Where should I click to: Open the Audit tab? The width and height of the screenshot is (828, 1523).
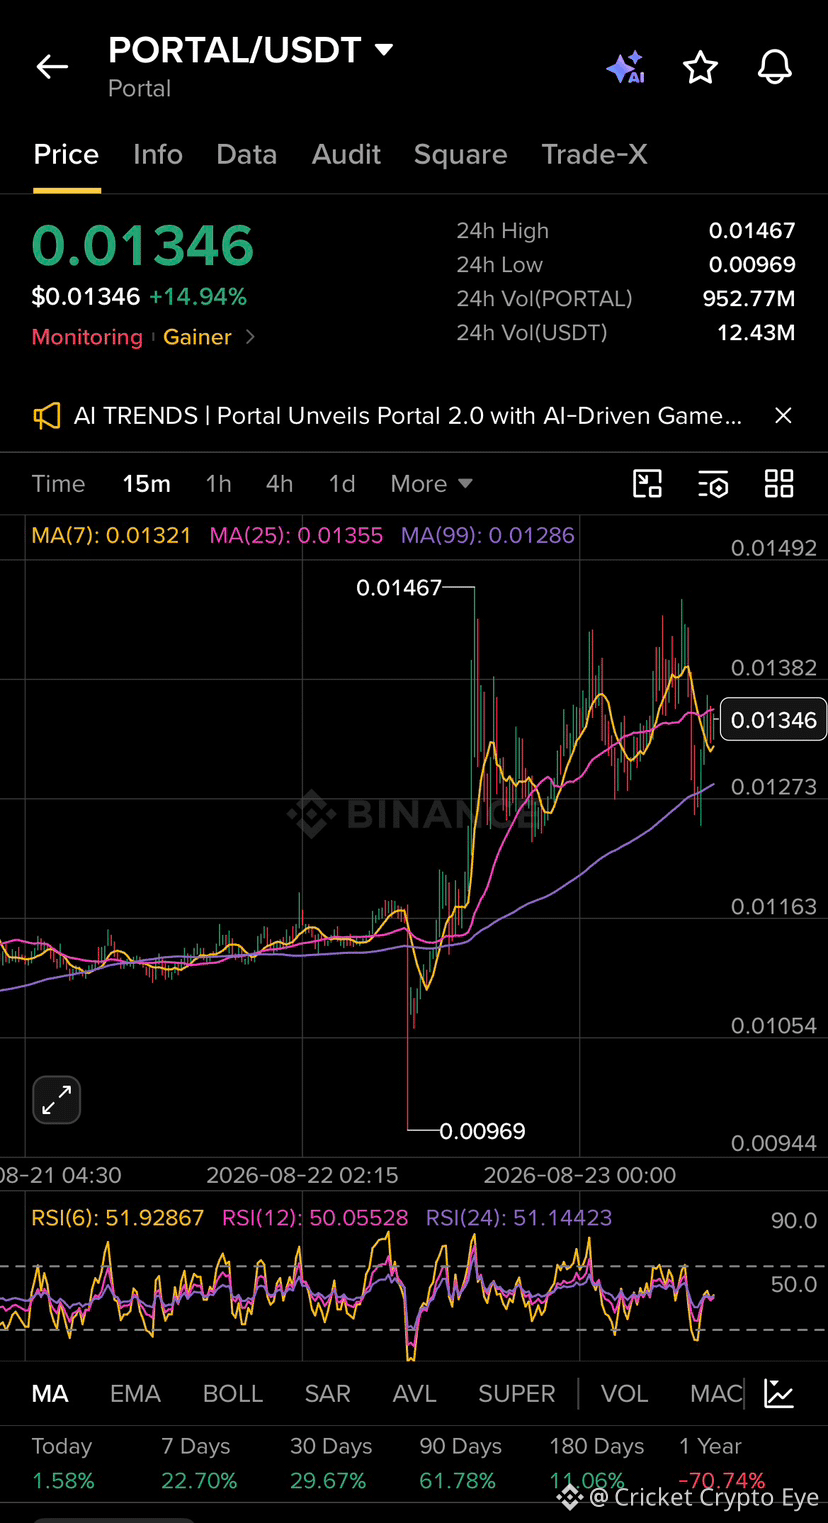point(346,154)
